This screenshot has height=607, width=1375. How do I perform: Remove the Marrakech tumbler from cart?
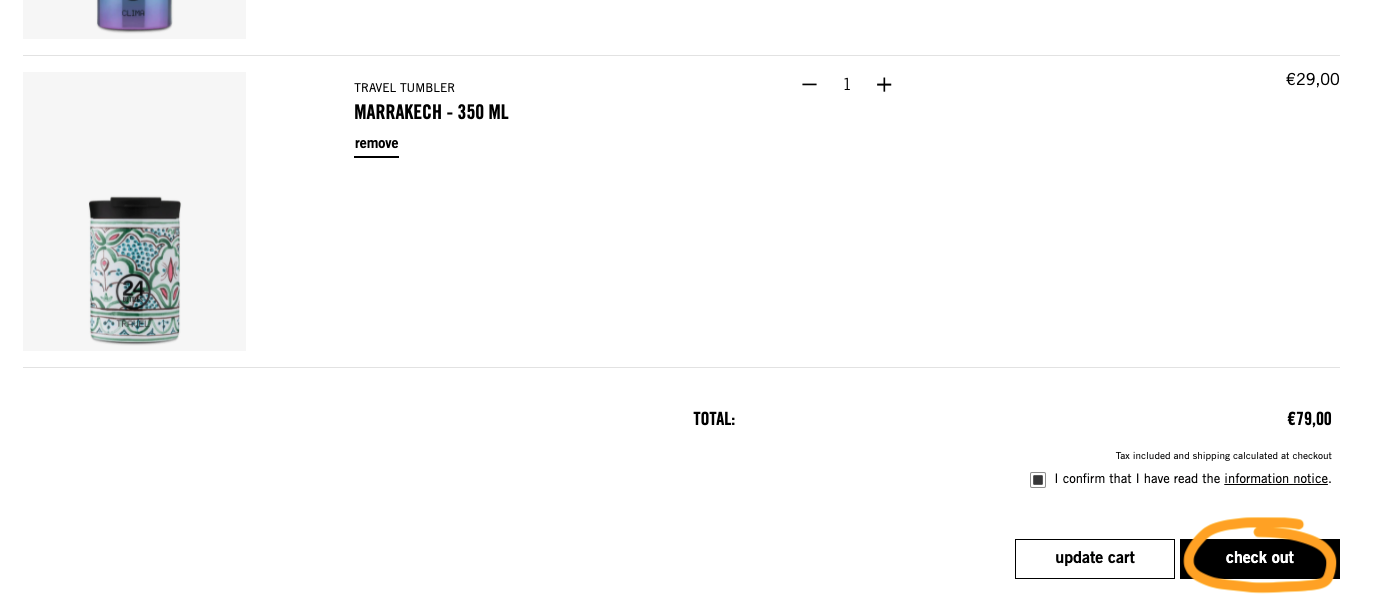(x=376, y=144)
